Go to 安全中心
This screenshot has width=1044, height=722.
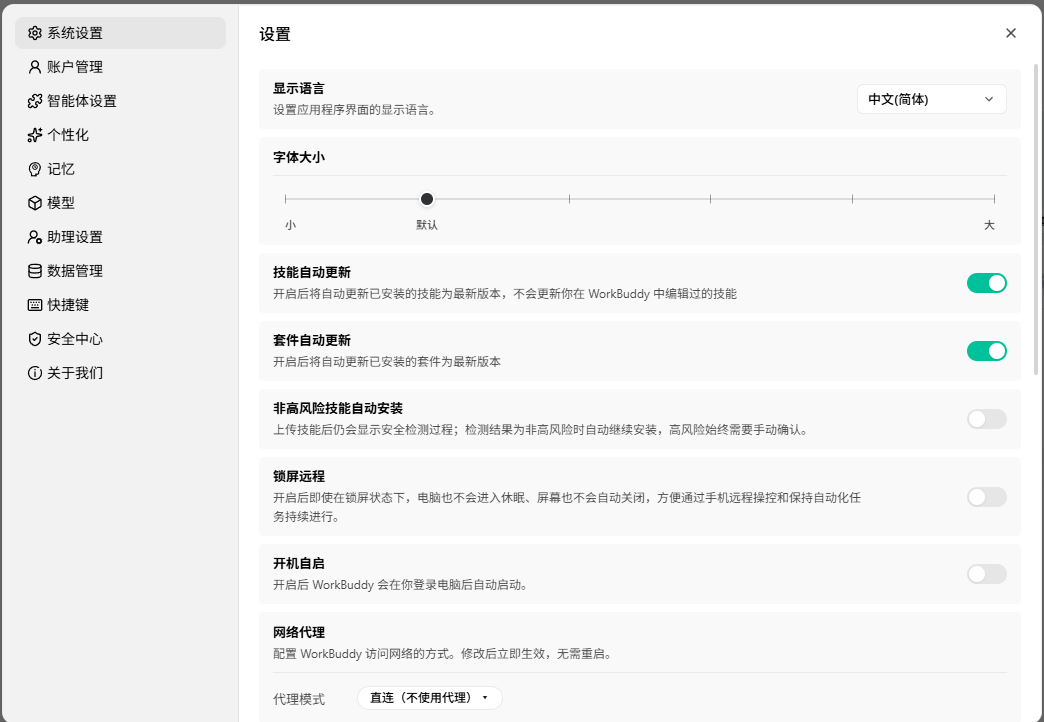[x=121, y=338]
